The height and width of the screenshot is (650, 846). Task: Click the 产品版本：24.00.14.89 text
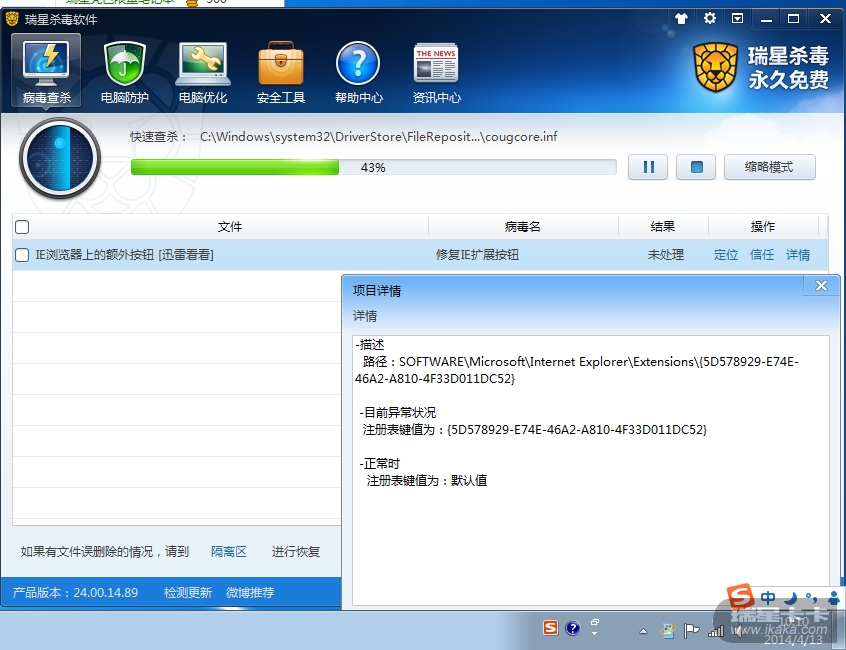76,592
